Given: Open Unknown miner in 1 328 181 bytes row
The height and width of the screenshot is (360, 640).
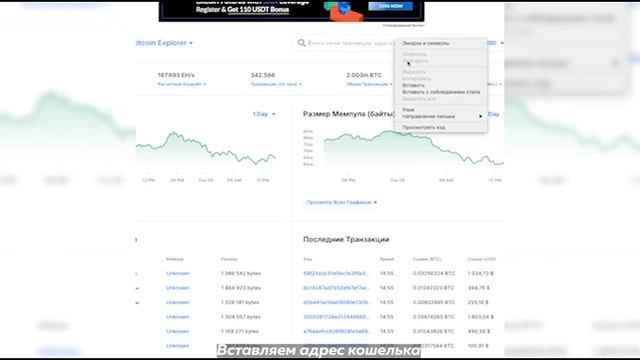Looking at the screenshot, I should (178, 302).
